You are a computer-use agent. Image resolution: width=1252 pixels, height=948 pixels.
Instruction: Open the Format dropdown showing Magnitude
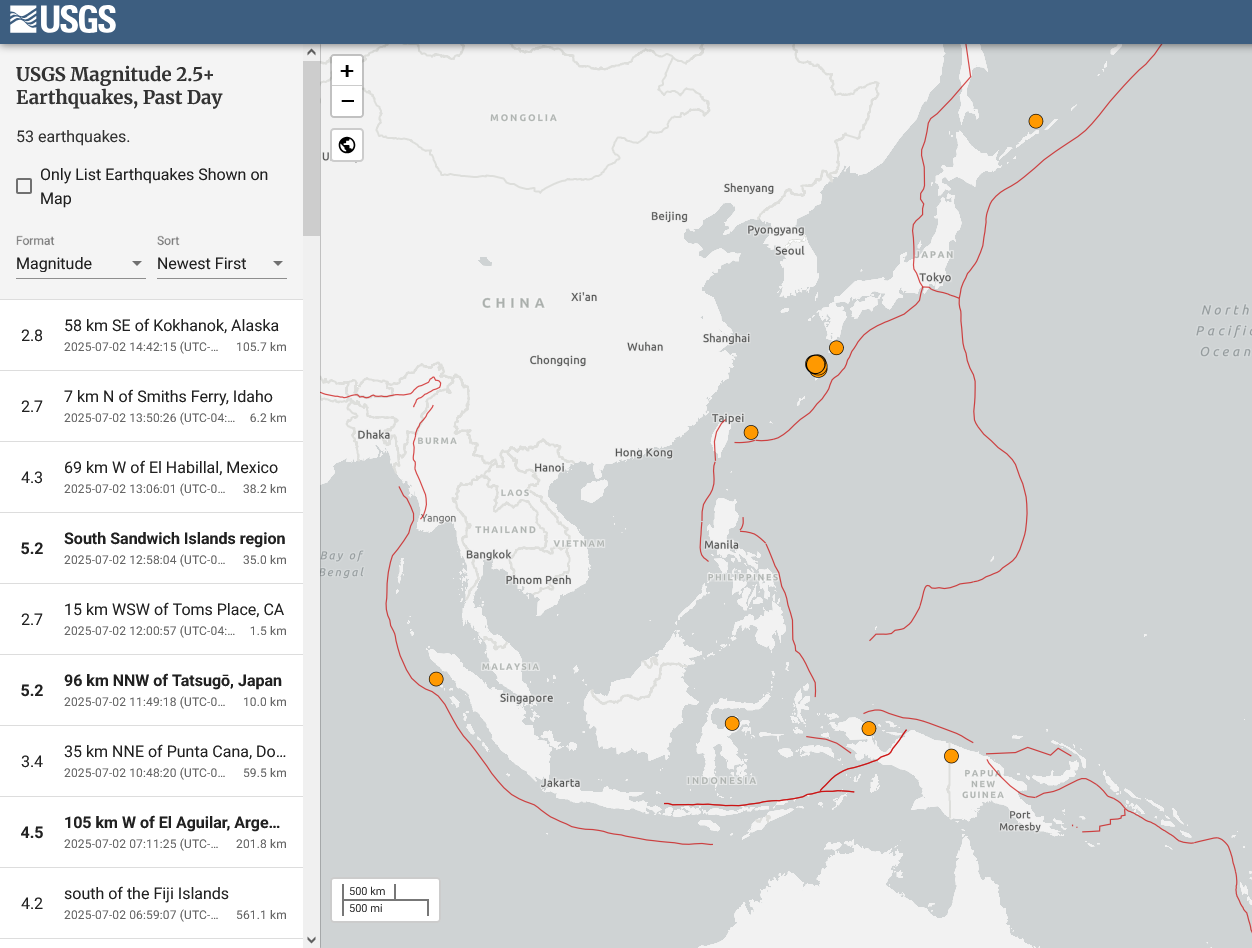tap(81, 264)
